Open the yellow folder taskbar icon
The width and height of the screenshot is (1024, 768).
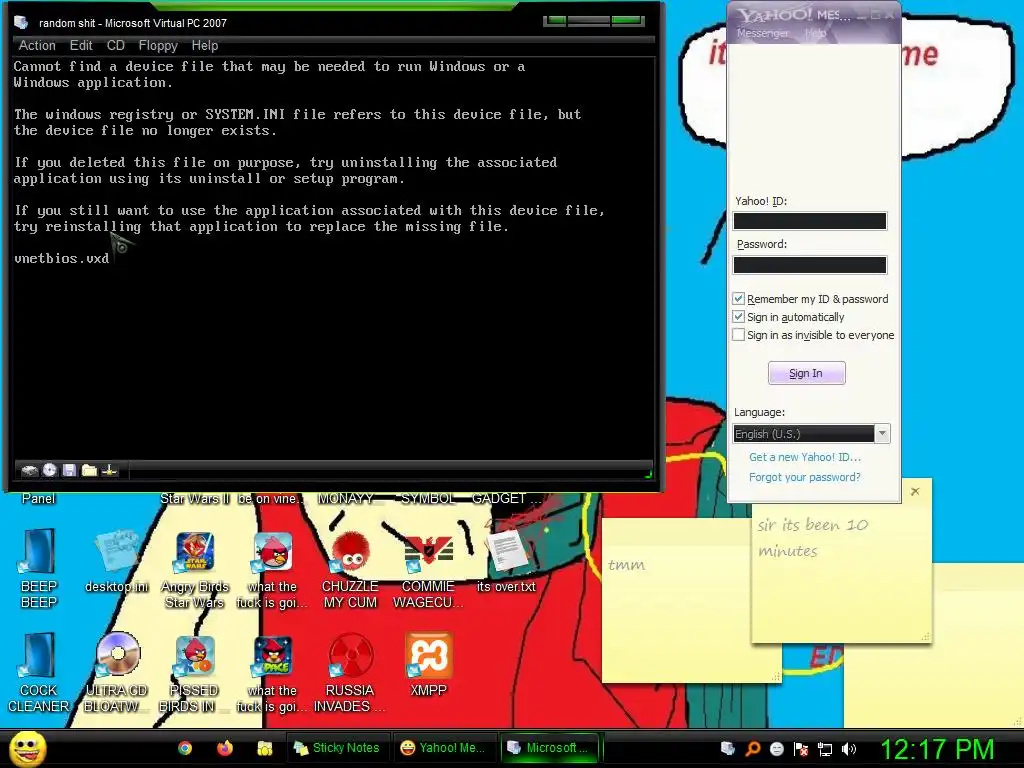point(264,748)
